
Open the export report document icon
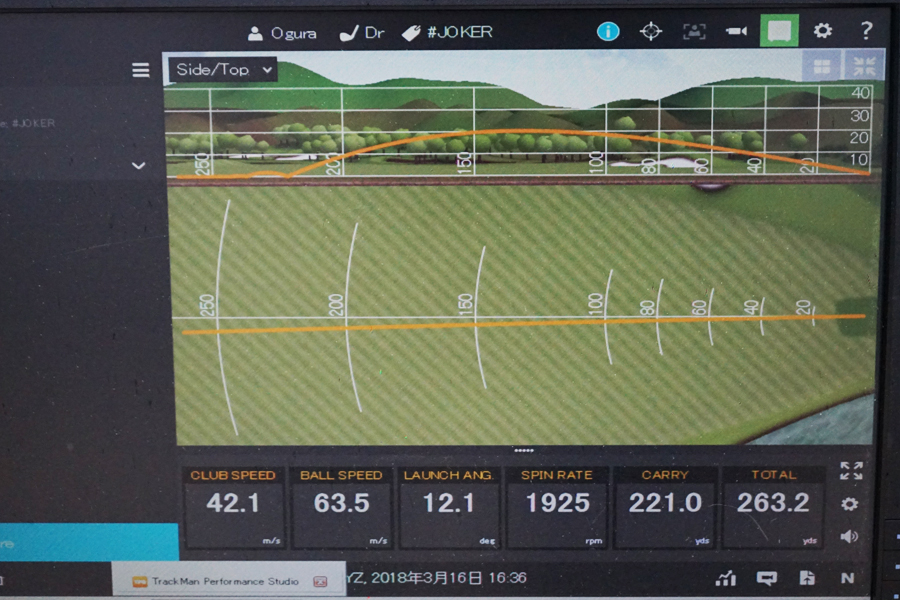pyautogui.click(x=807, y=578)
